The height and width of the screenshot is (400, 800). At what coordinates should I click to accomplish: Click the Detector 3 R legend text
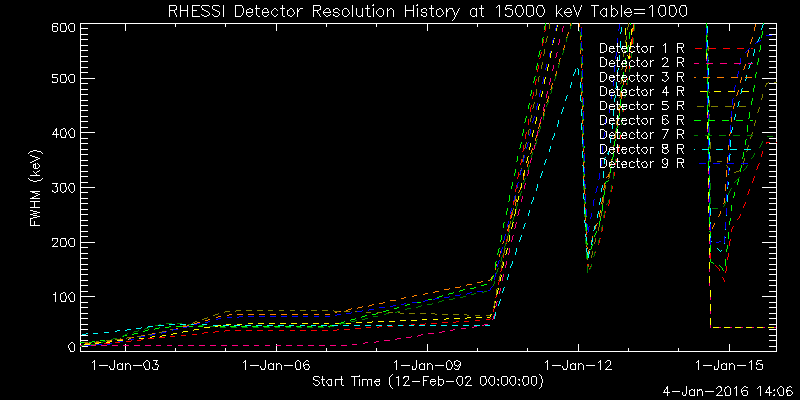[x=641, y=76]
